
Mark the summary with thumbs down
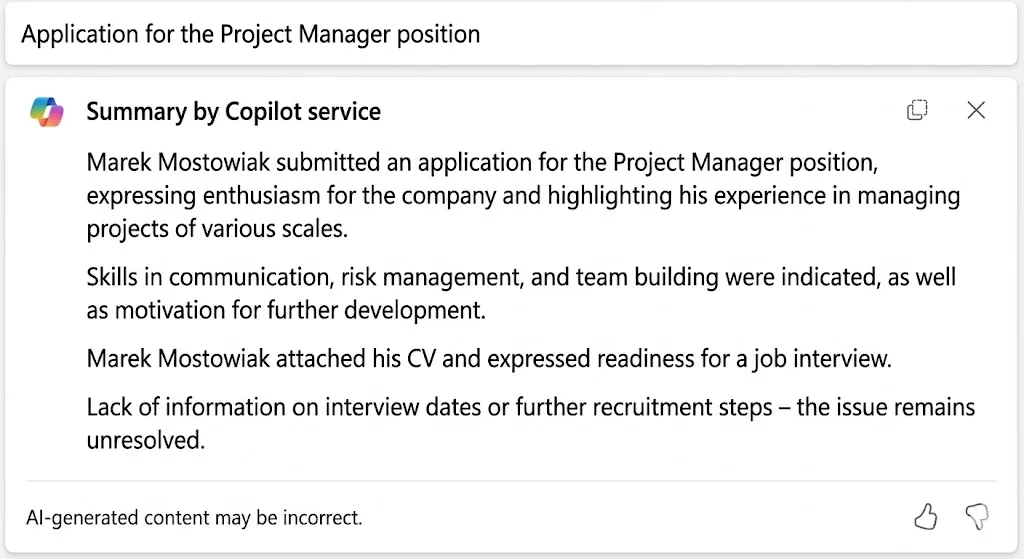[x=977, y=517]
